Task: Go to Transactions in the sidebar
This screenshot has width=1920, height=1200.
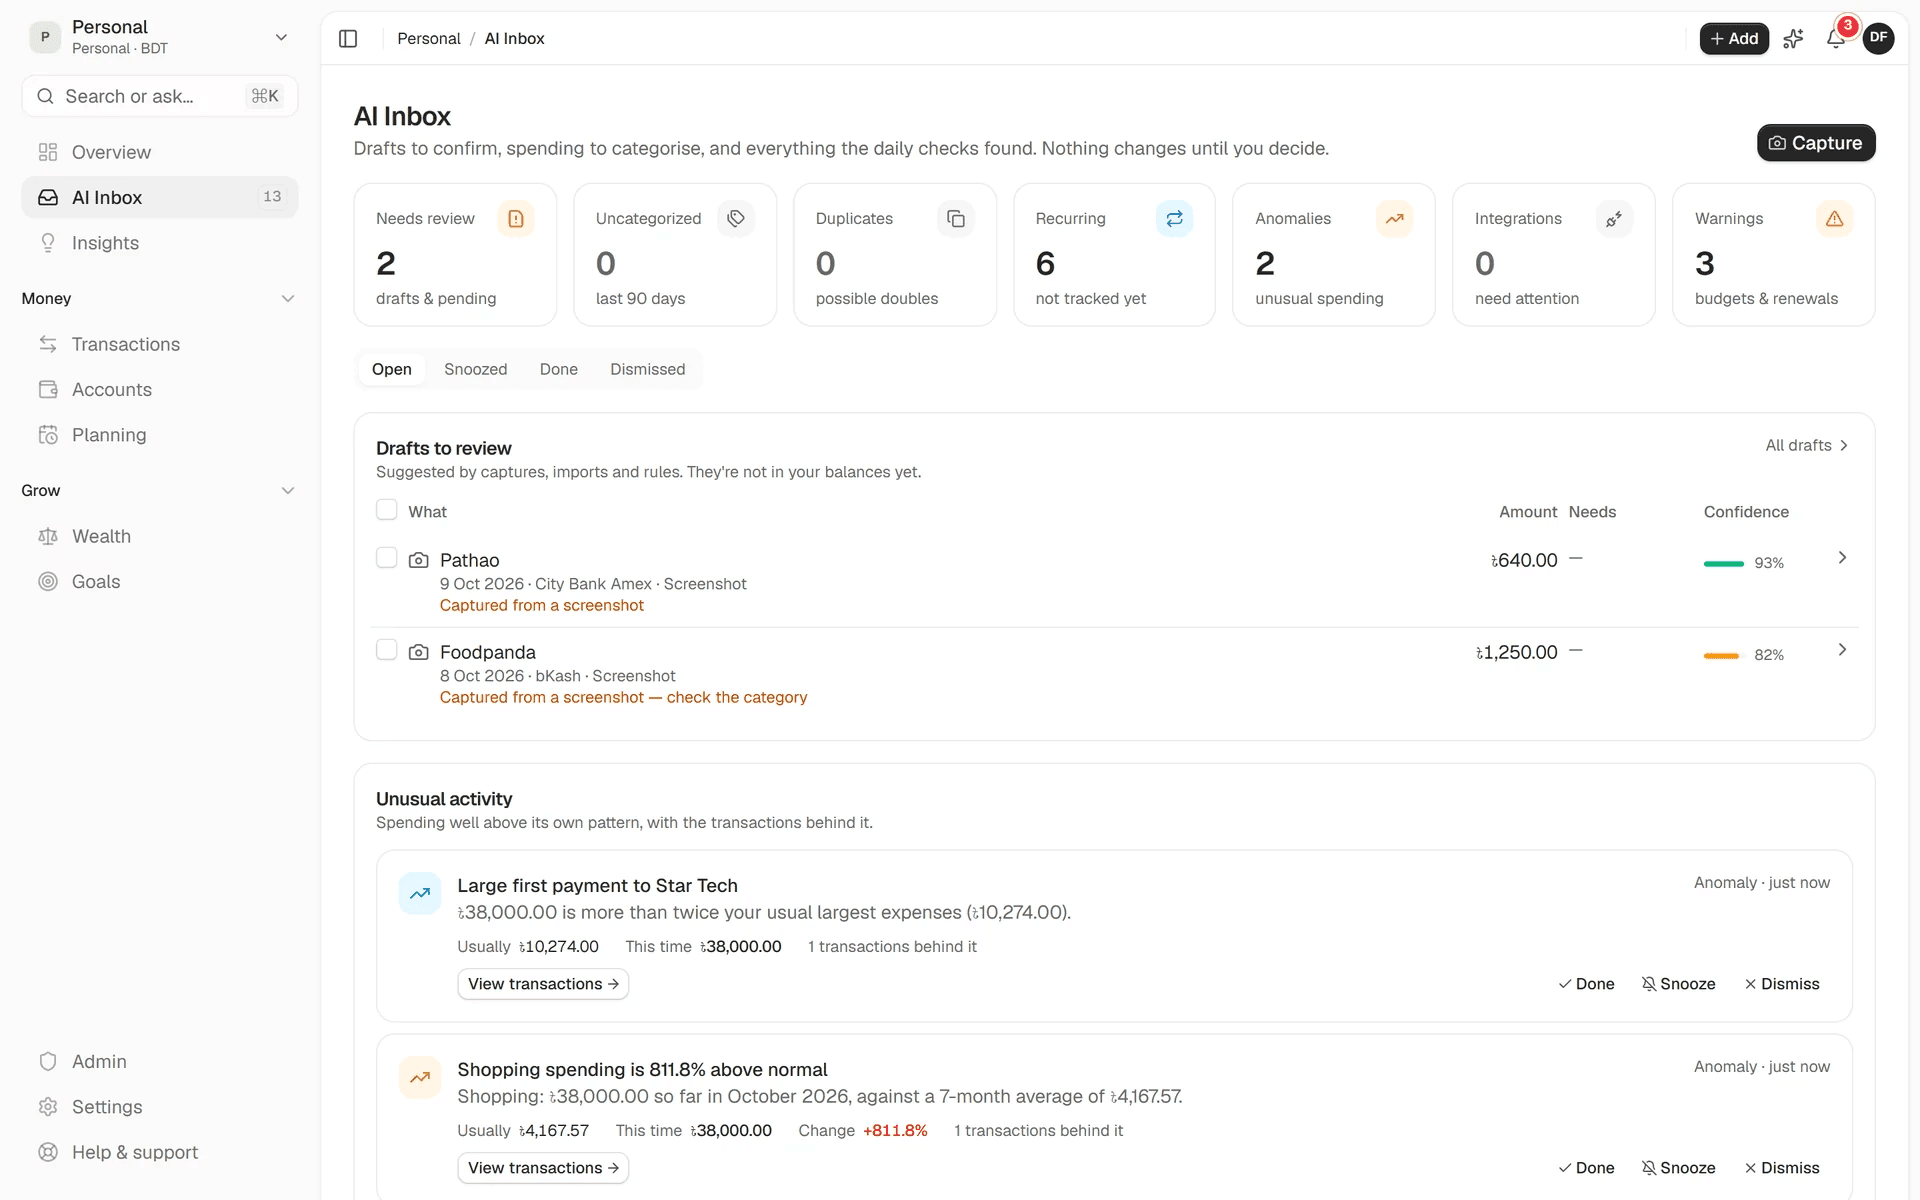Action: [x=160, y=344]
